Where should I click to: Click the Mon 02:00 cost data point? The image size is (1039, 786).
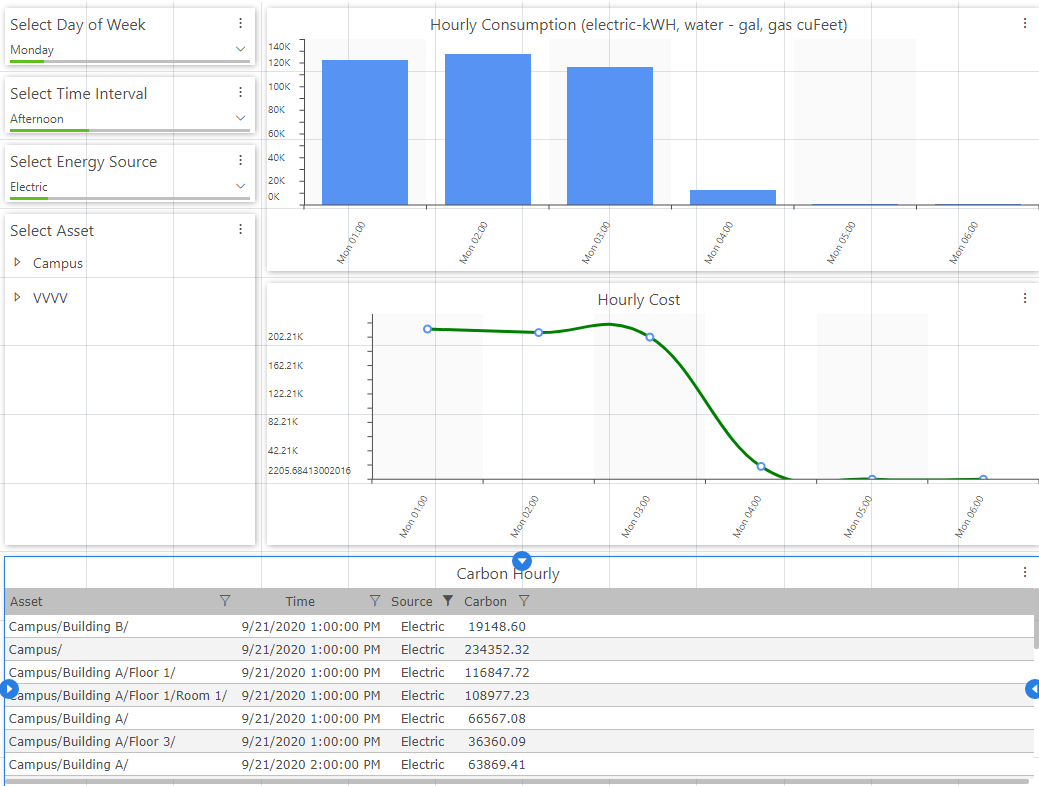tap(539, 333)
